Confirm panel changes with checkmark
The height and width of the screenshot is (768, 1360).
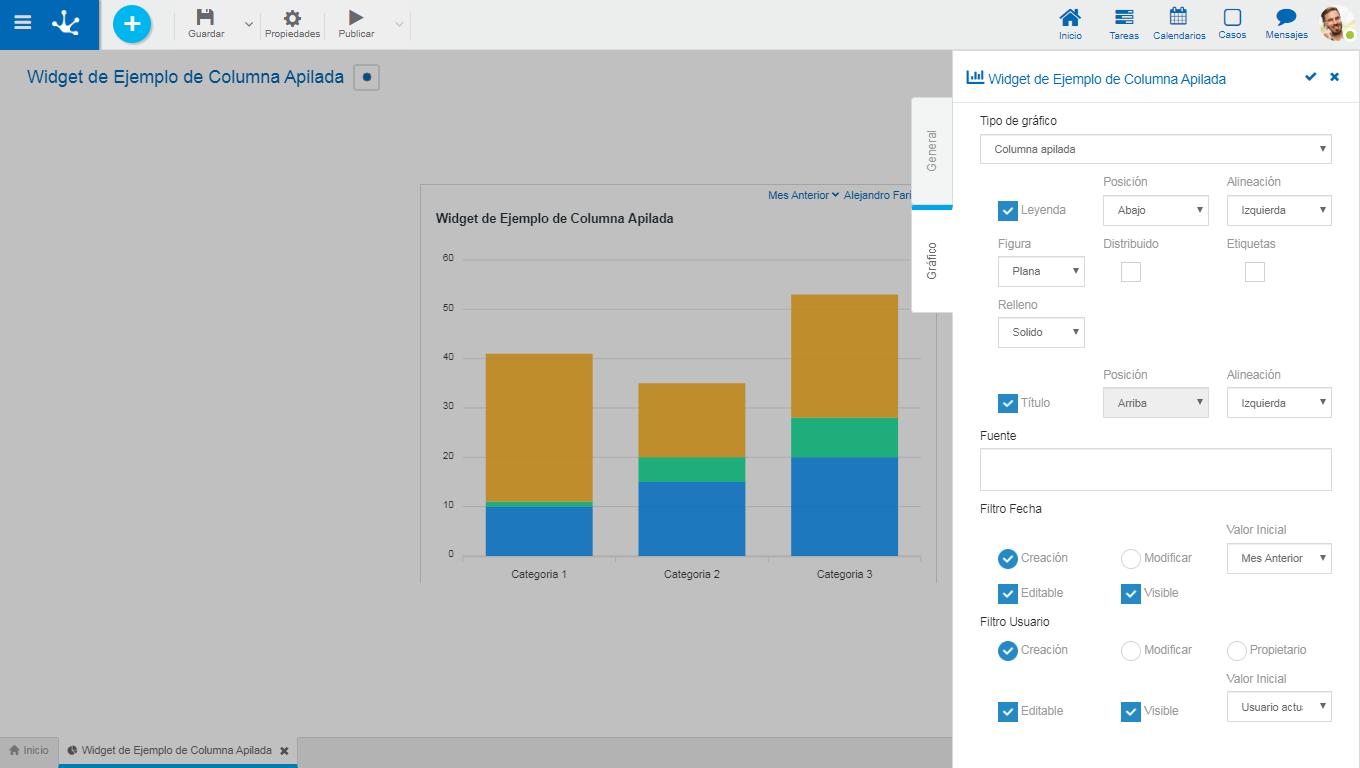tap(1311, 77)
